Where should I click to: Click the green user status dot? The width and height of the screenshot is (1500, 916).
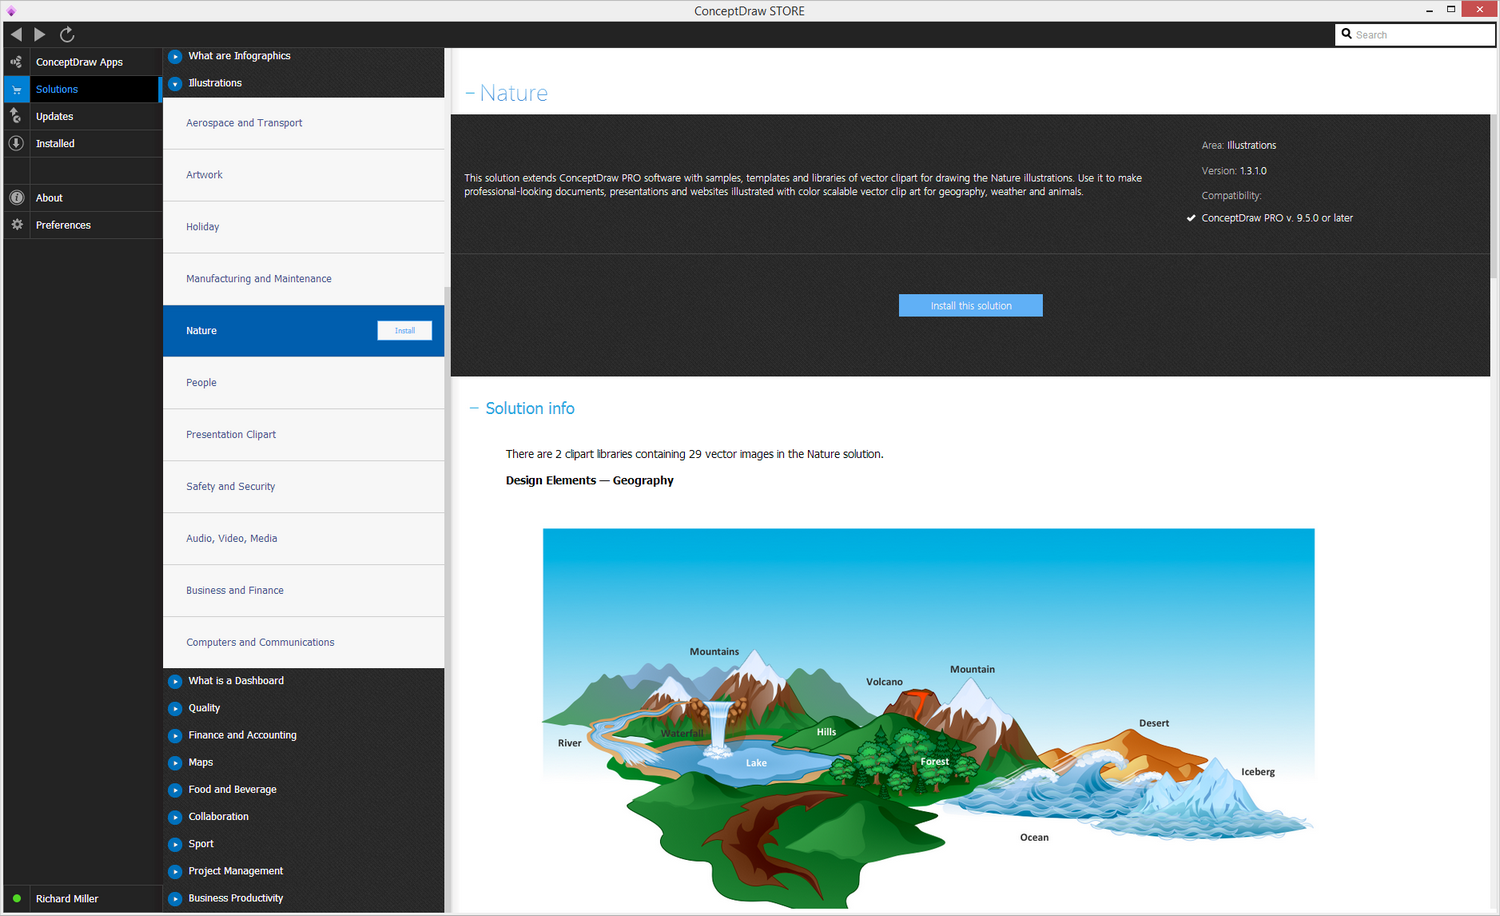(17, 898)
